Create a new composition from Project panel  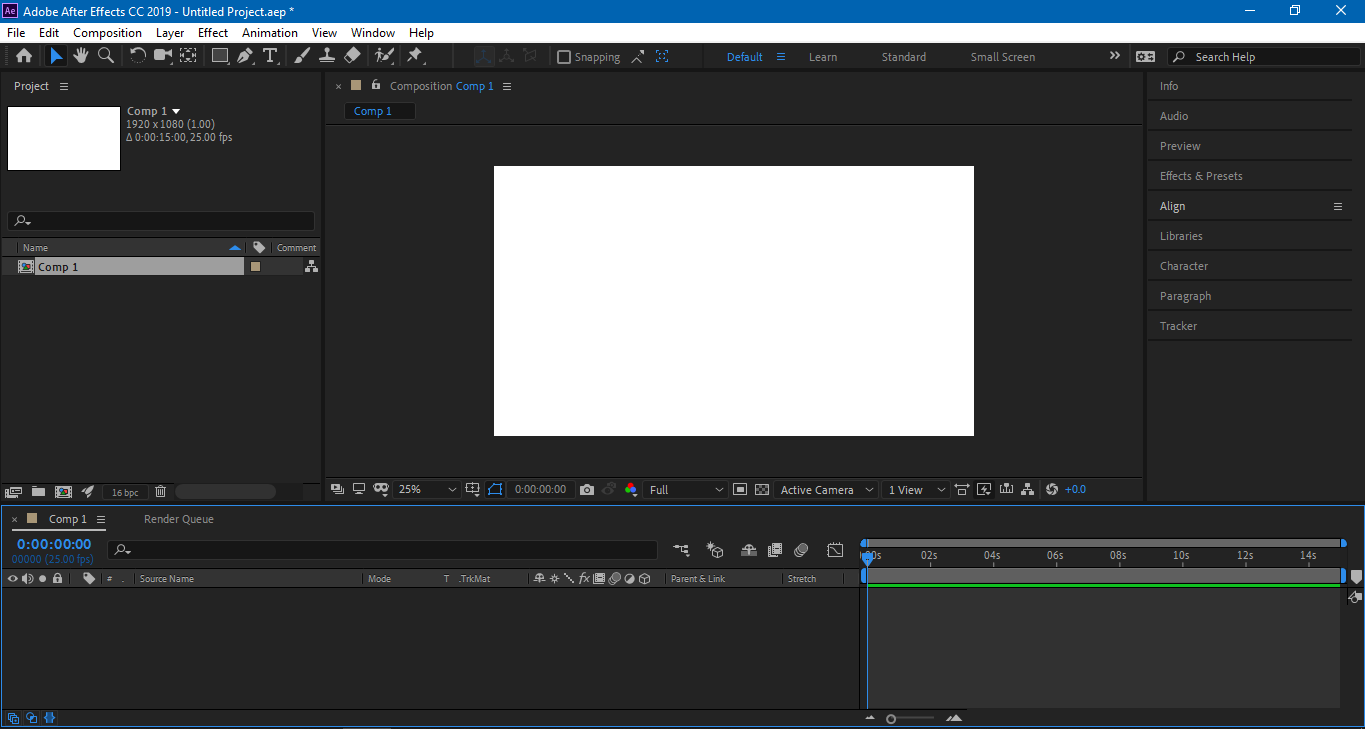[x=63, y=492]
